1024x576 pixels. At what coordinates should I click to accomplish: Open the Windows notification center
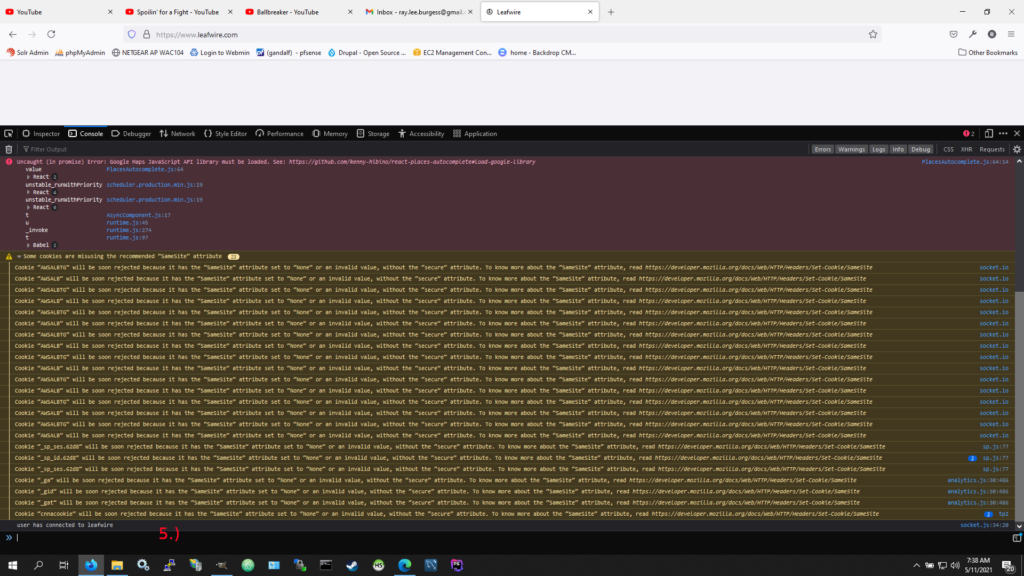click(1008, 565)
